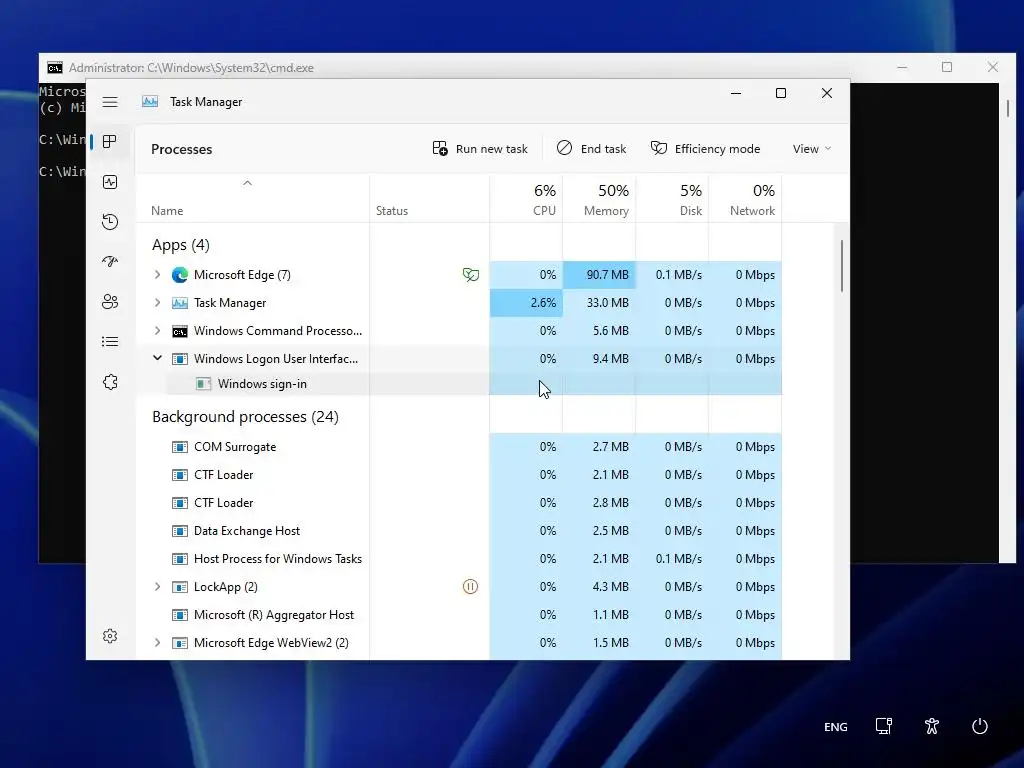Open the Users page from sidebar
Screen dimensions: 1024x768
click(x=110, y=302)
